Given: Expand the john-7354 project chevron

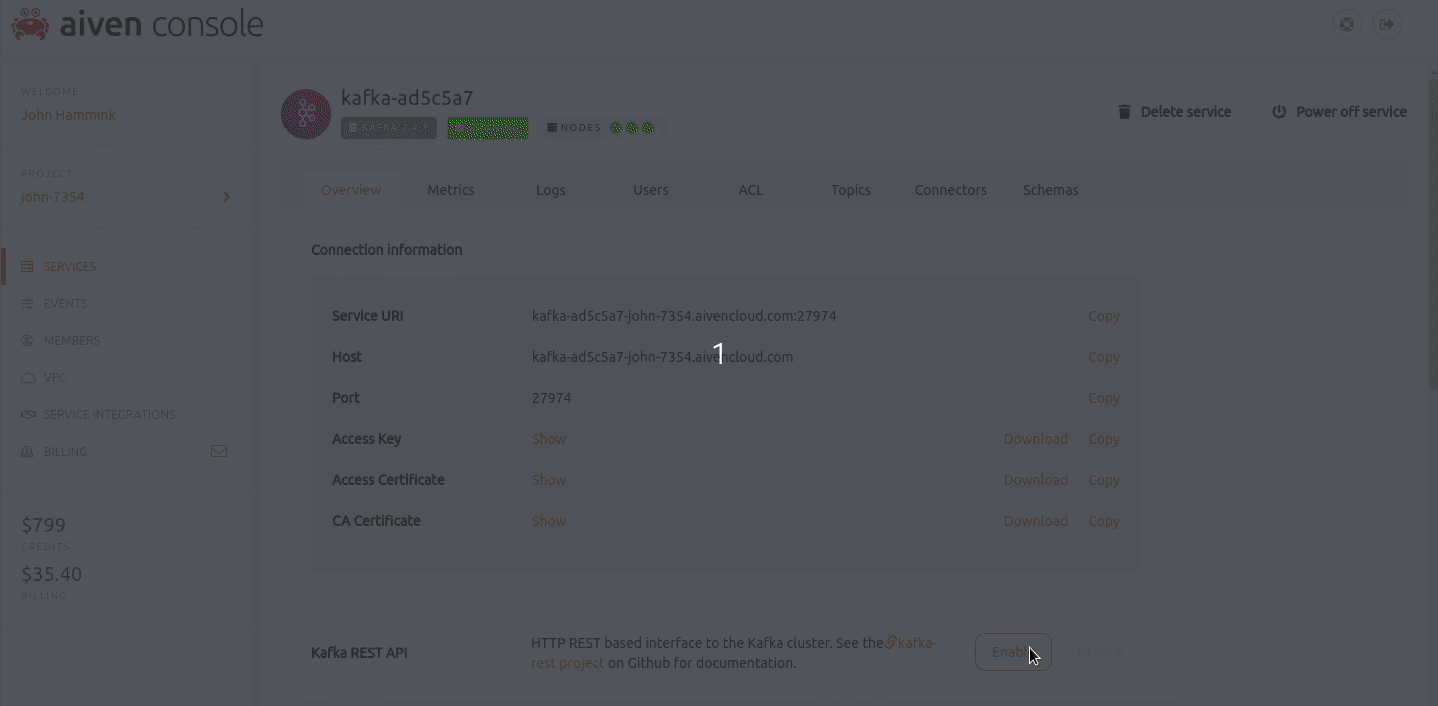Looking at the screenshot, I should pyautogui.click(x=225, y=197).
